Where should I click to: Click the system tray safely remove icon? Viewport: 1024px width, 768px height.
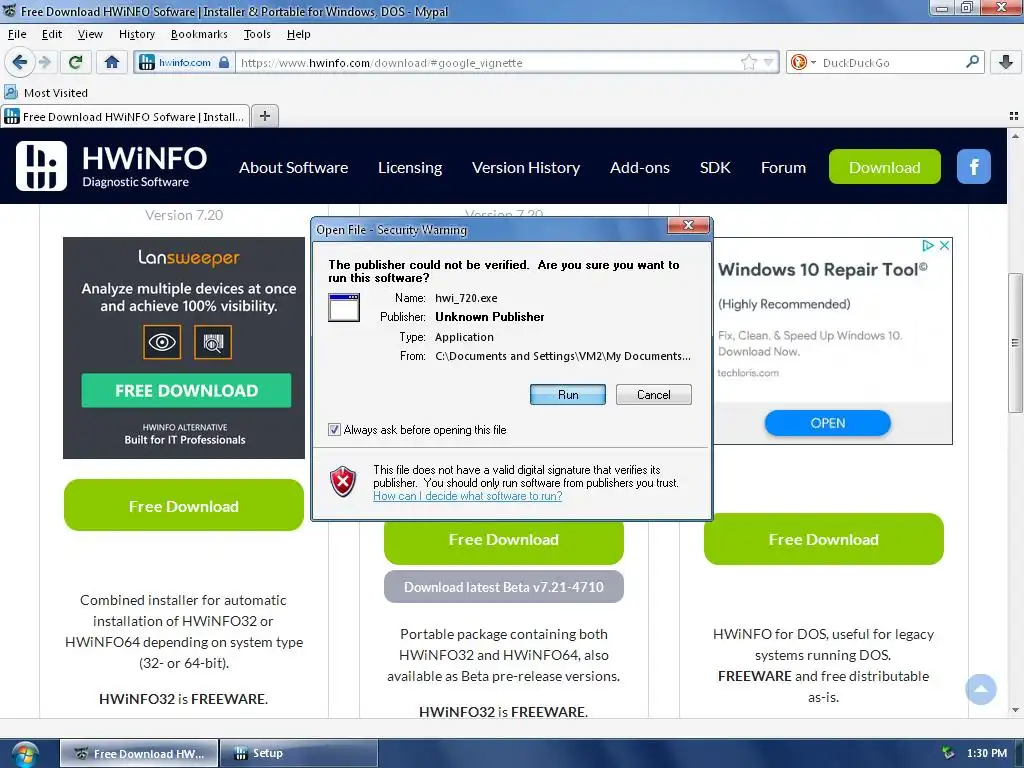[x=948, y=753]
